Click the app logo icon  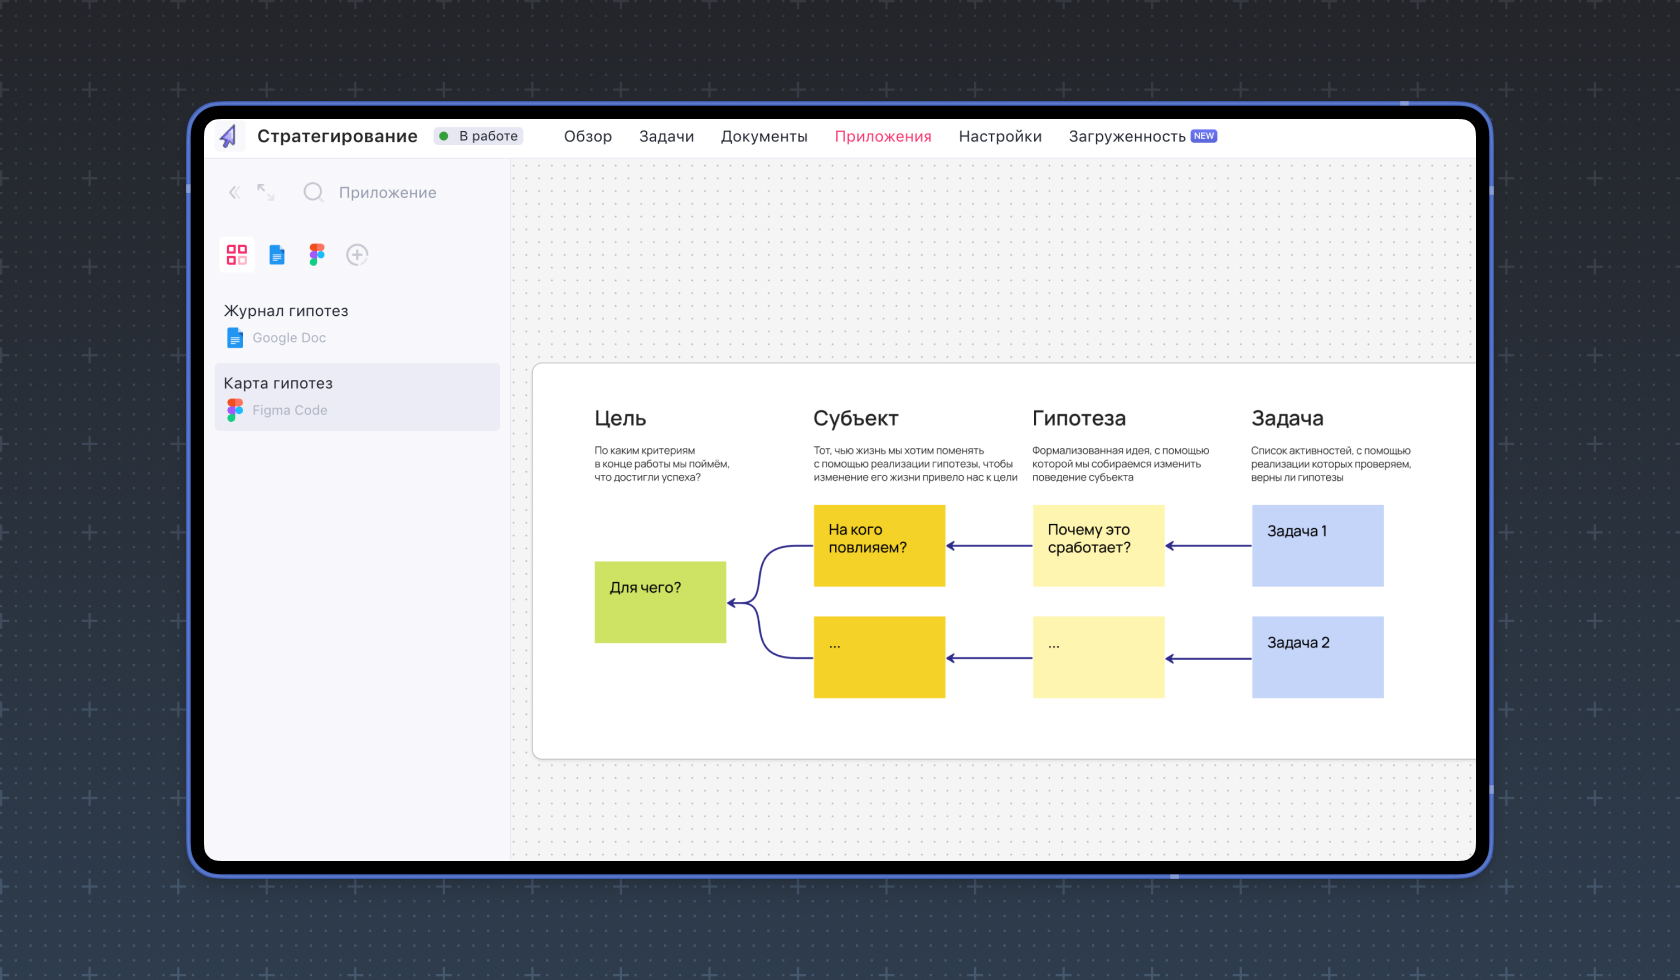click(x=229, y=136)
